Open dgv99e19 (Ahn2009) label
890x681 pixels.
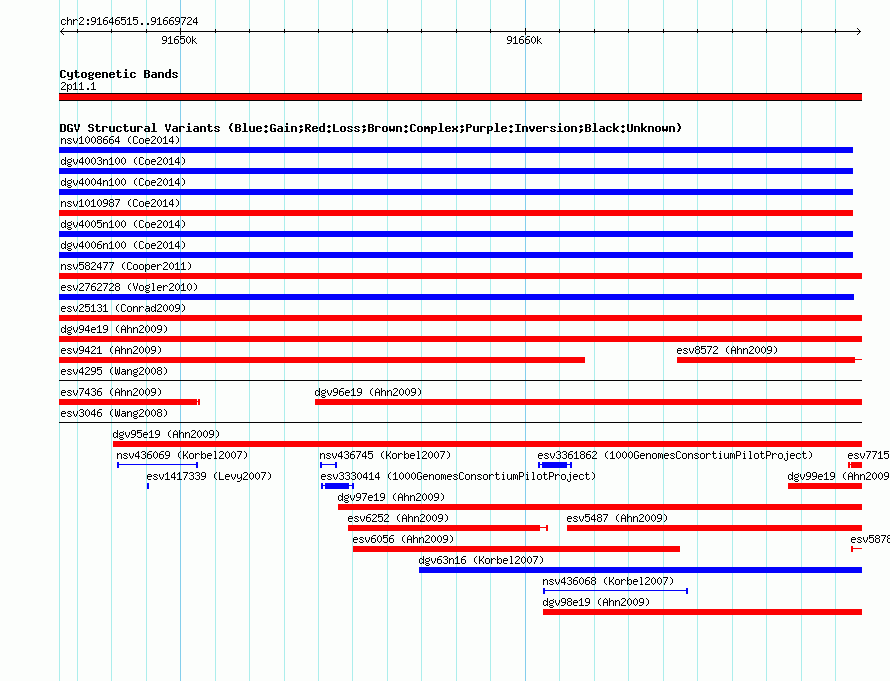[838, 476]
